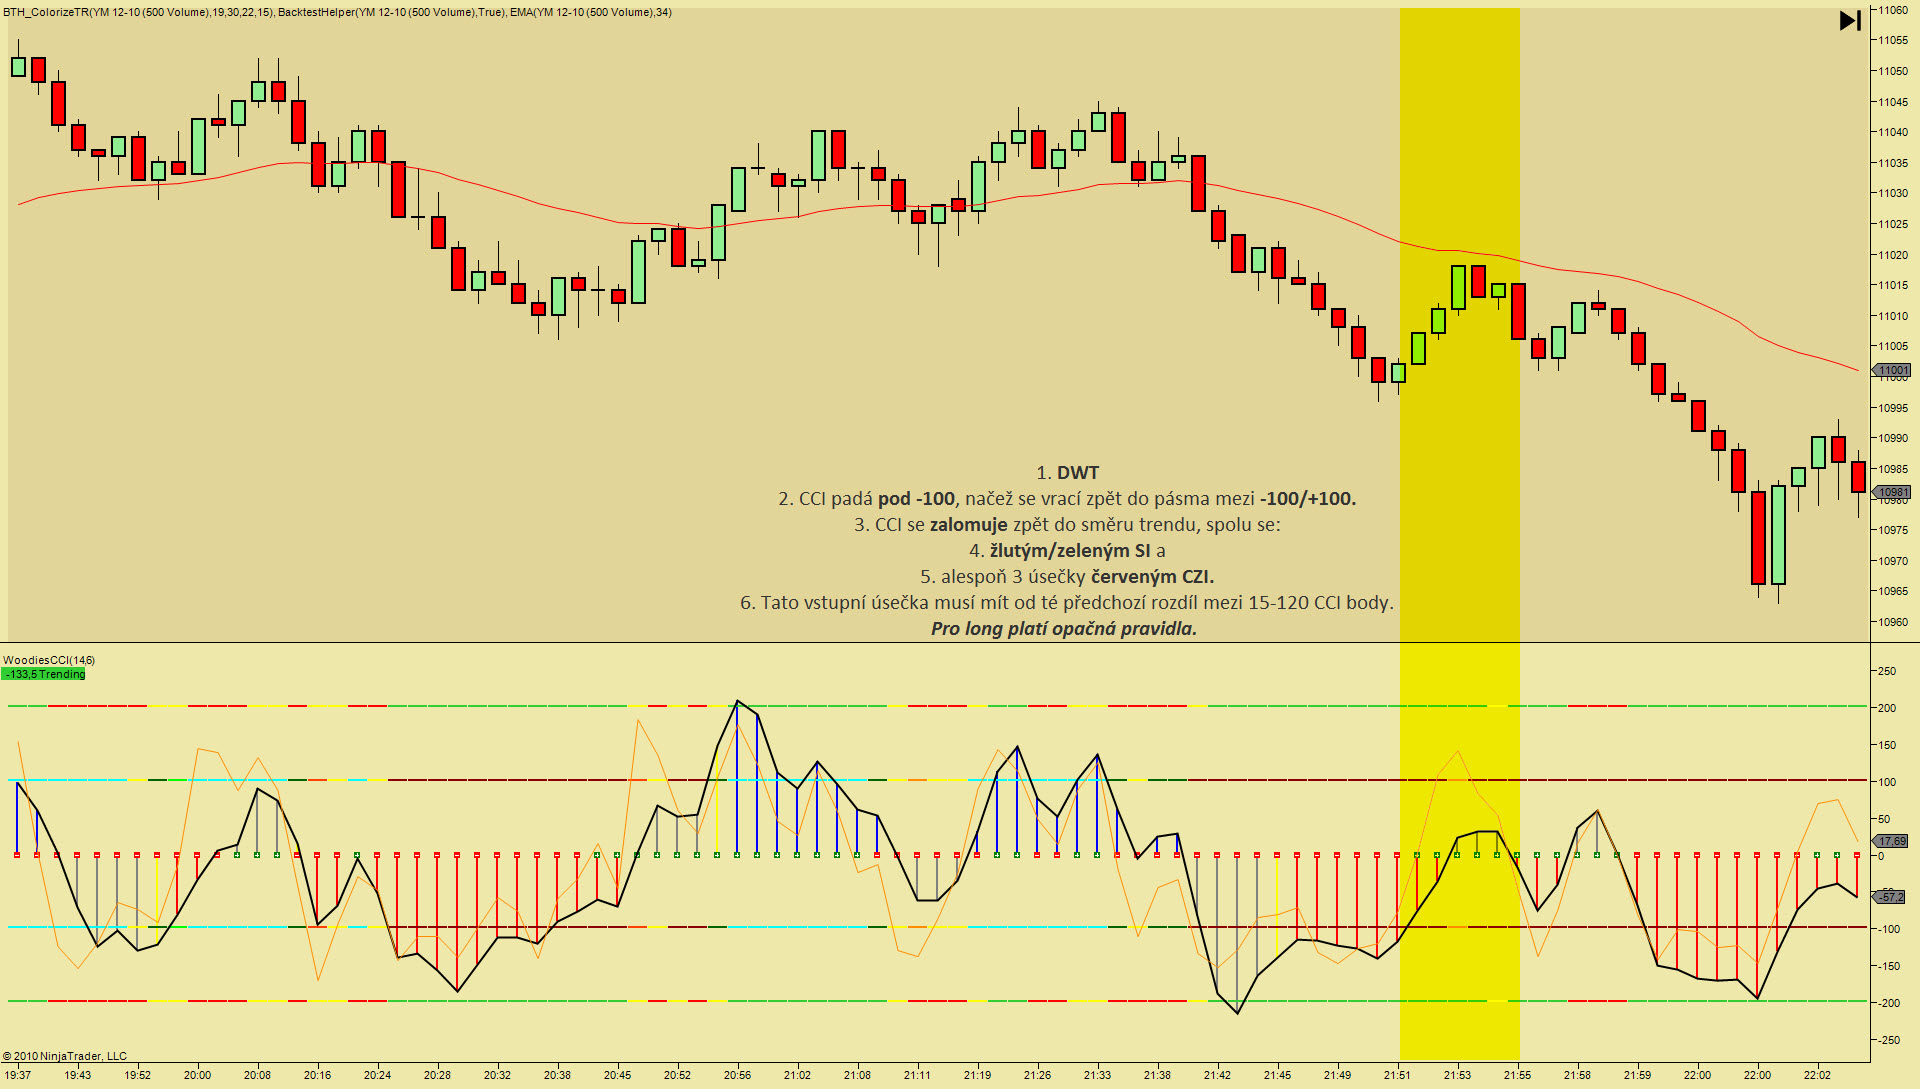This screenshot has width=1920, height=1089.
Task: Click the -57,2 CCI value marker
Action: [x=1891, y=897]
